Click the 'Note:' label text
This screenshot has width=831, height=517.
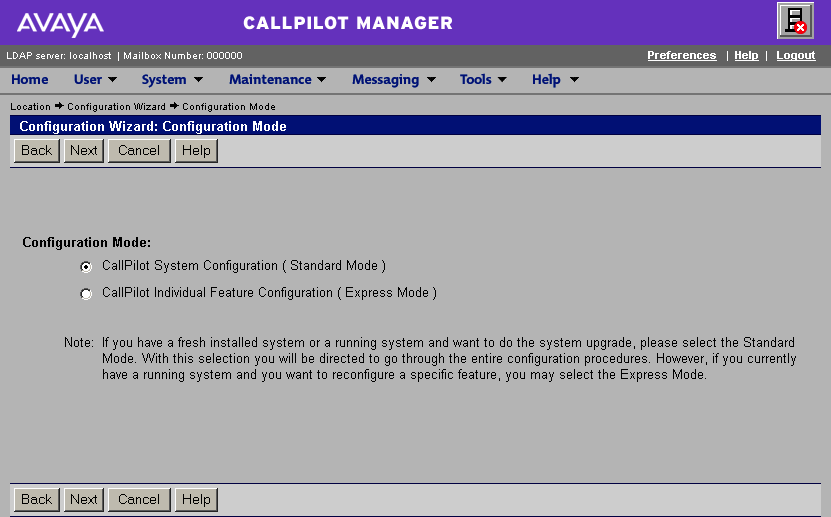(78, 343)
